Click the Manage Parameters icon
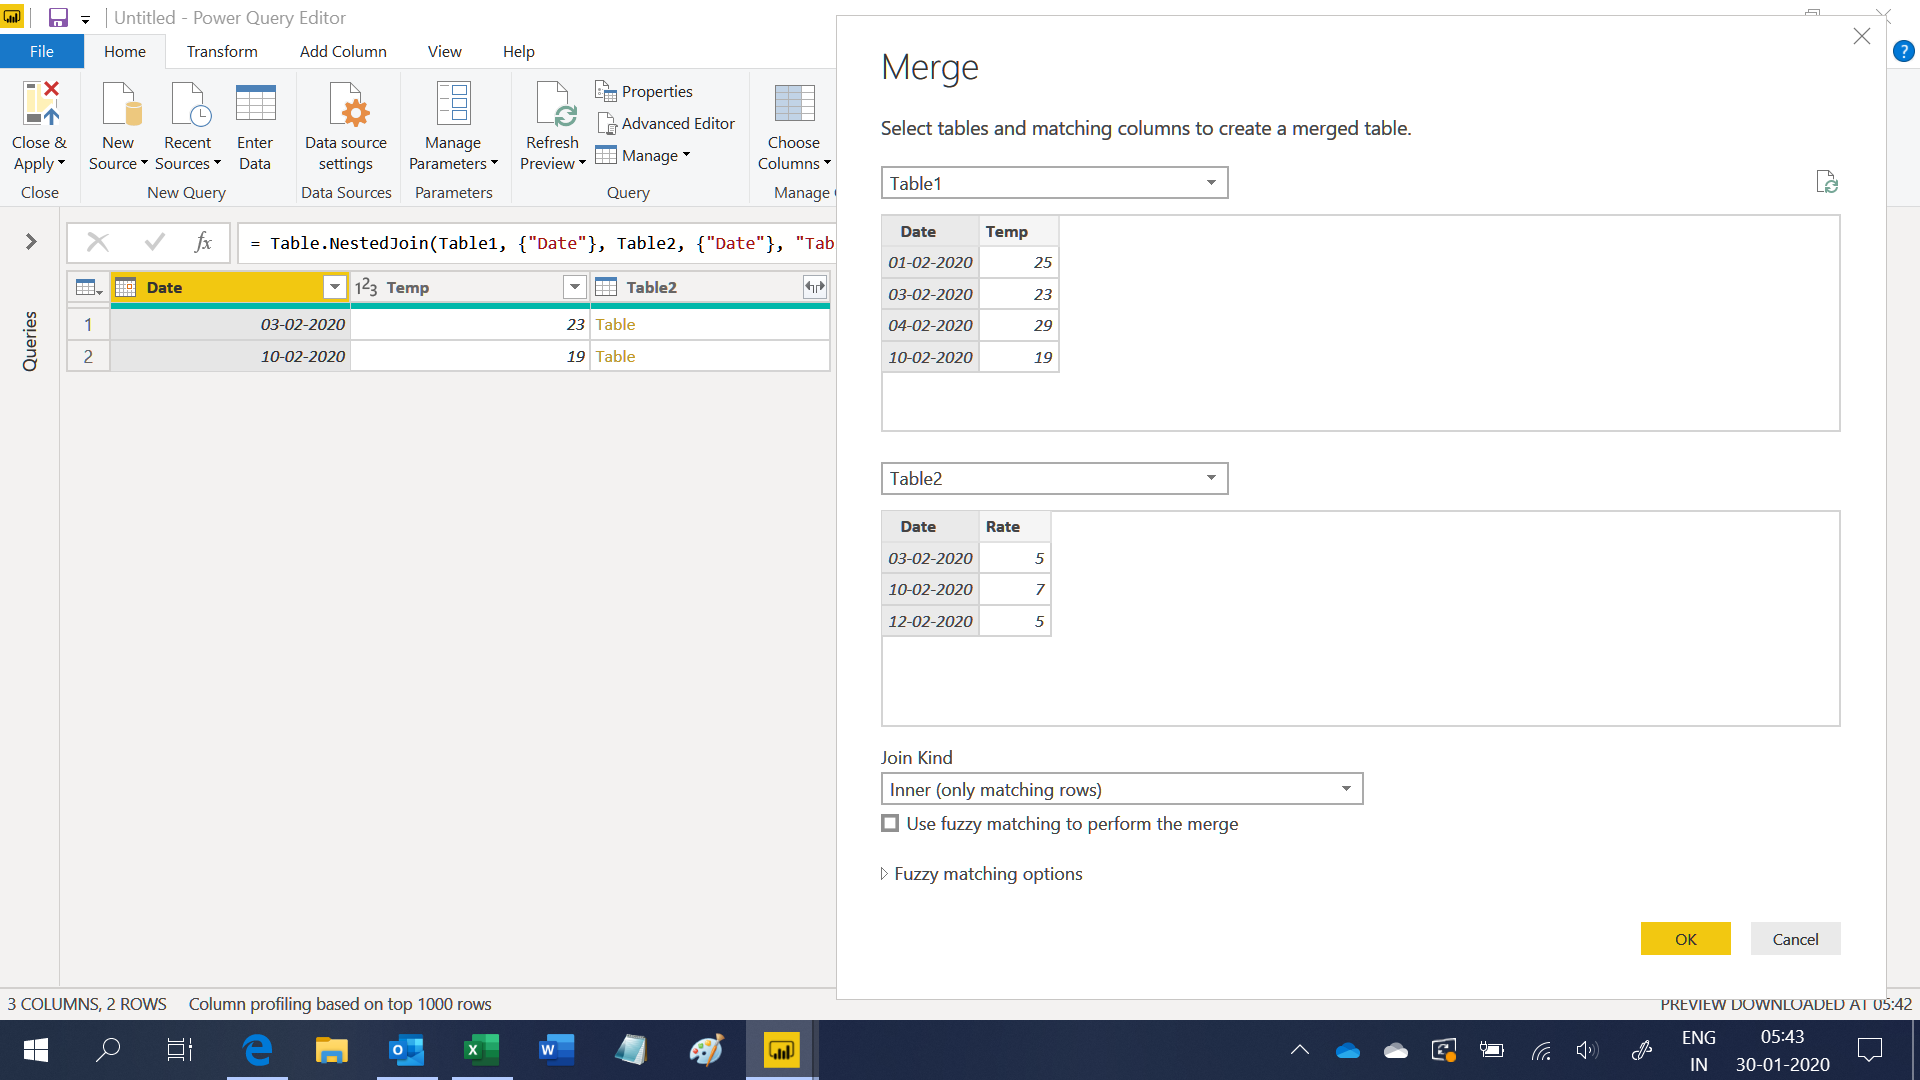The width and height of the screenshot is (1920, 1080). point(453,104)
